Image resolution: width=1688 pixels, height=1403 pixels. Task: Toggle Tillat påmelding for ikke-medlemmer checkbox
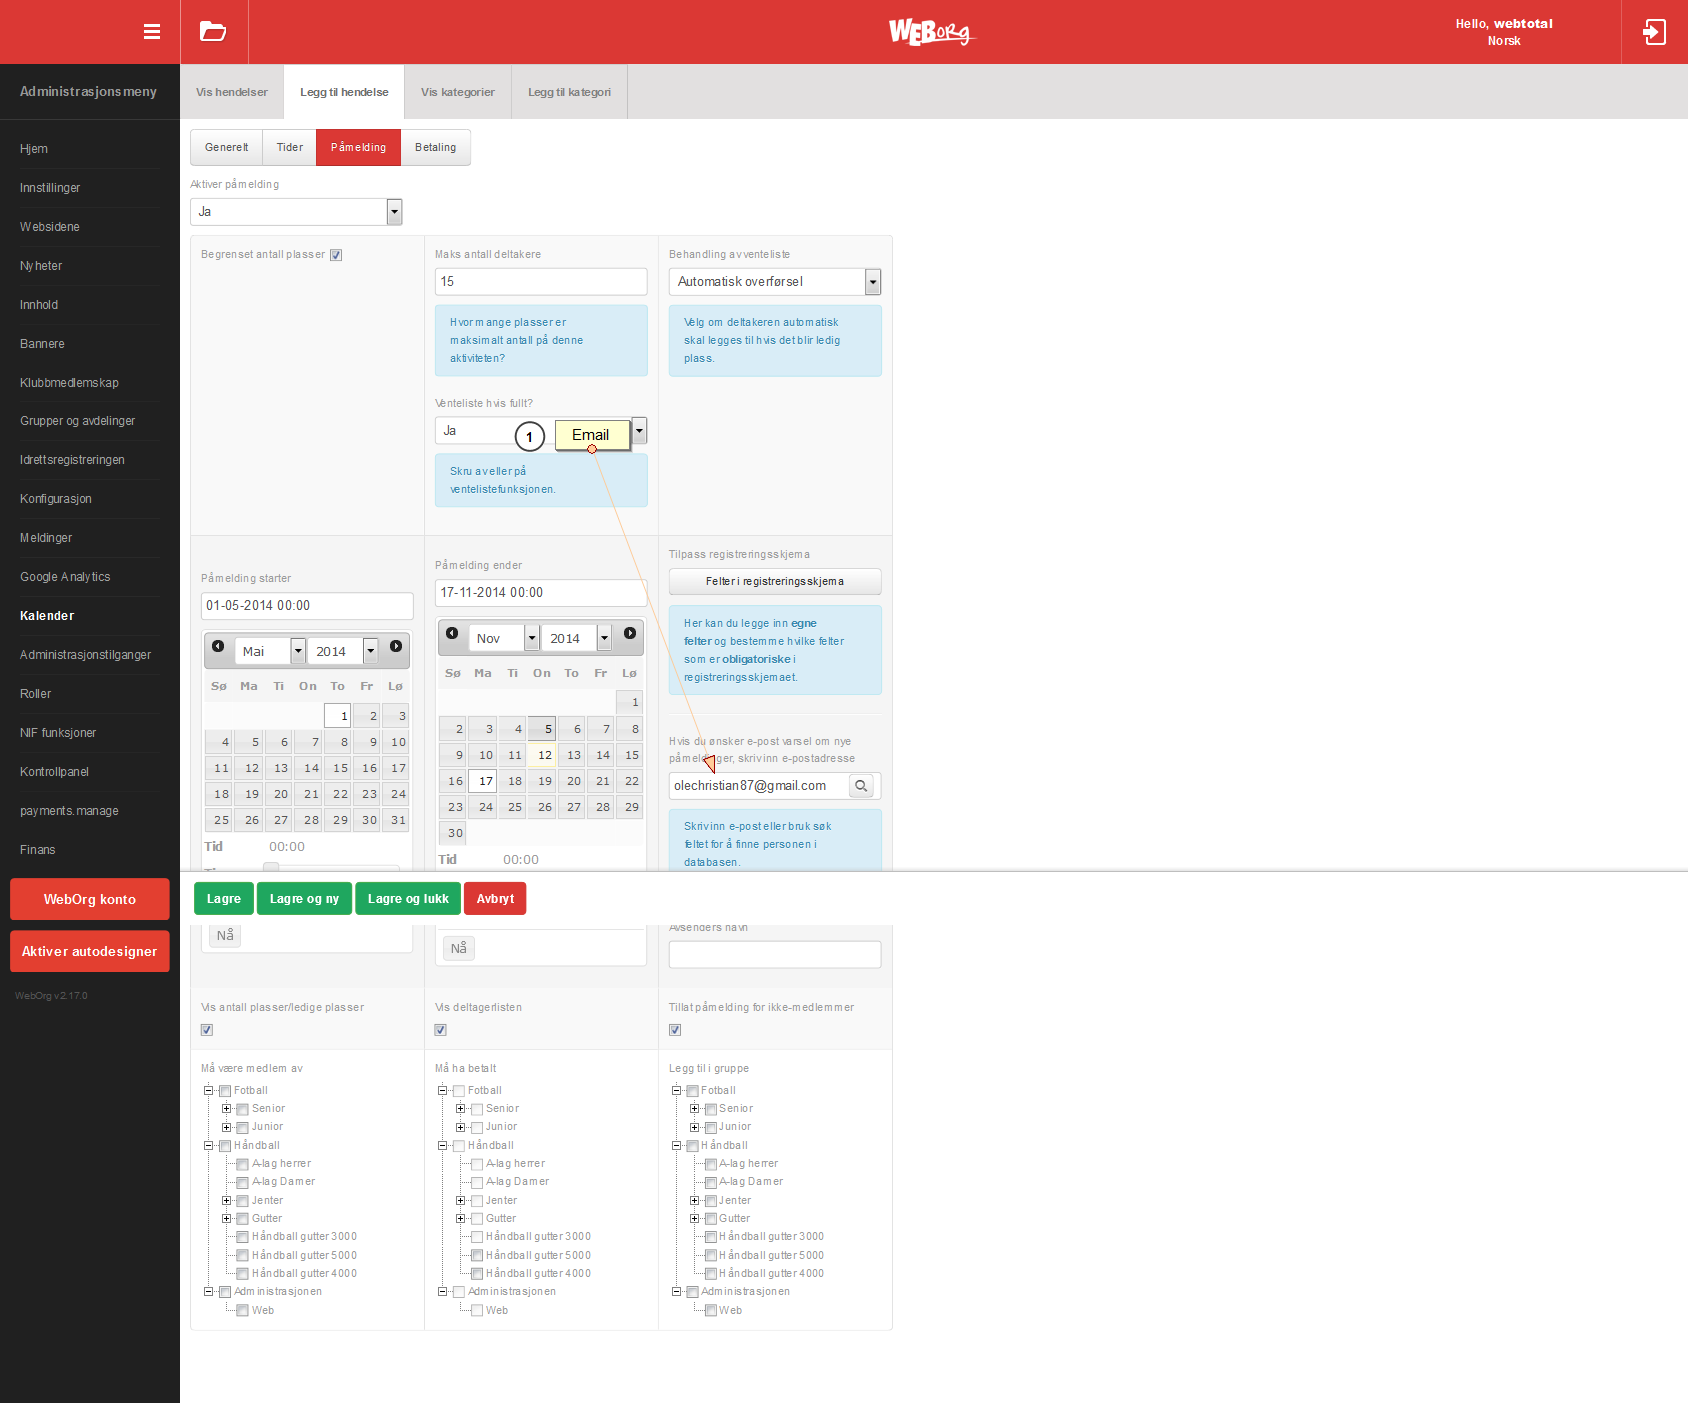(x=675, y=1030)
